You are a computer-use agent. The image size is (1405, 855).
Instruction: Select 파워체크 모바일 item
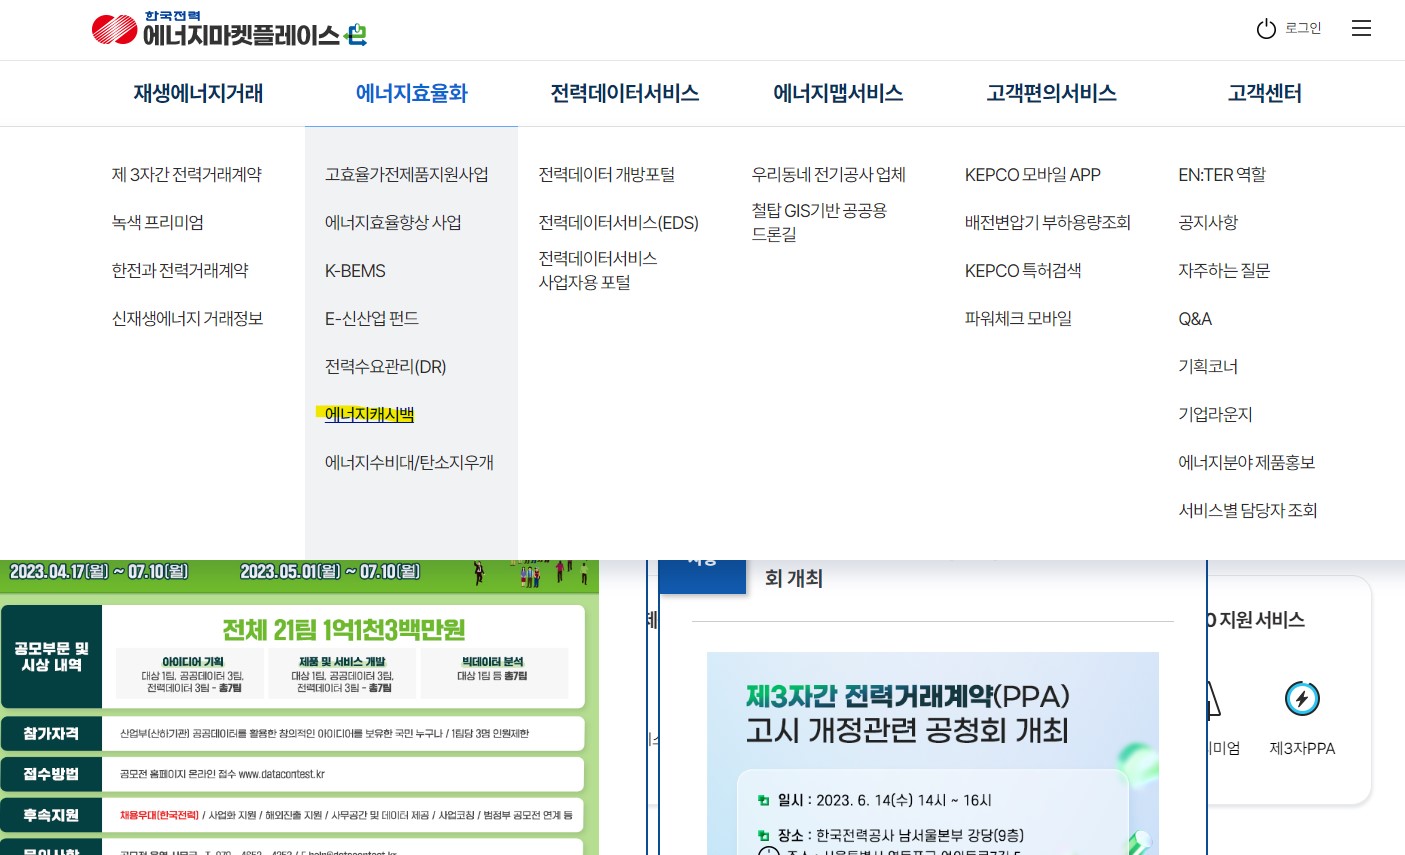[x=1018, y=319]
